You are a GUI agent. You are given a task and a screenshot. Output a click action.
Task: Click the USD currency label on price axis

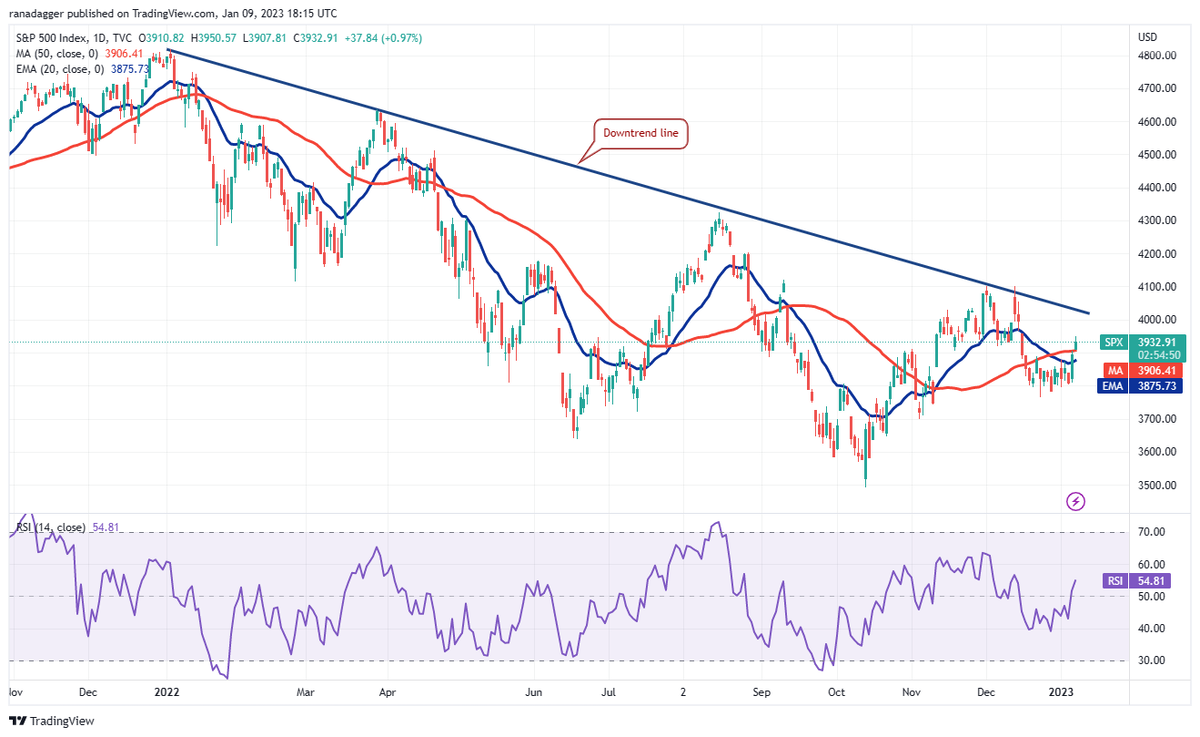click(x=1147, y=37)
